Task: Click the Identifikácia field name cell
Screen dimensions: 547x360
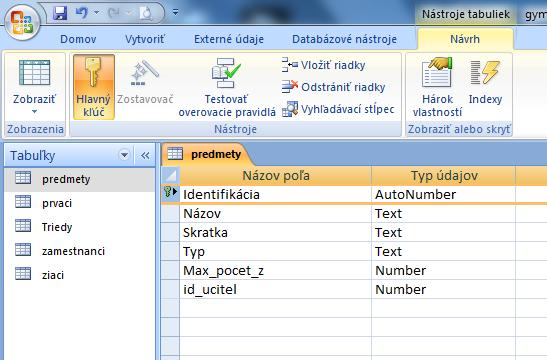Action: click(x=276, y=194)
